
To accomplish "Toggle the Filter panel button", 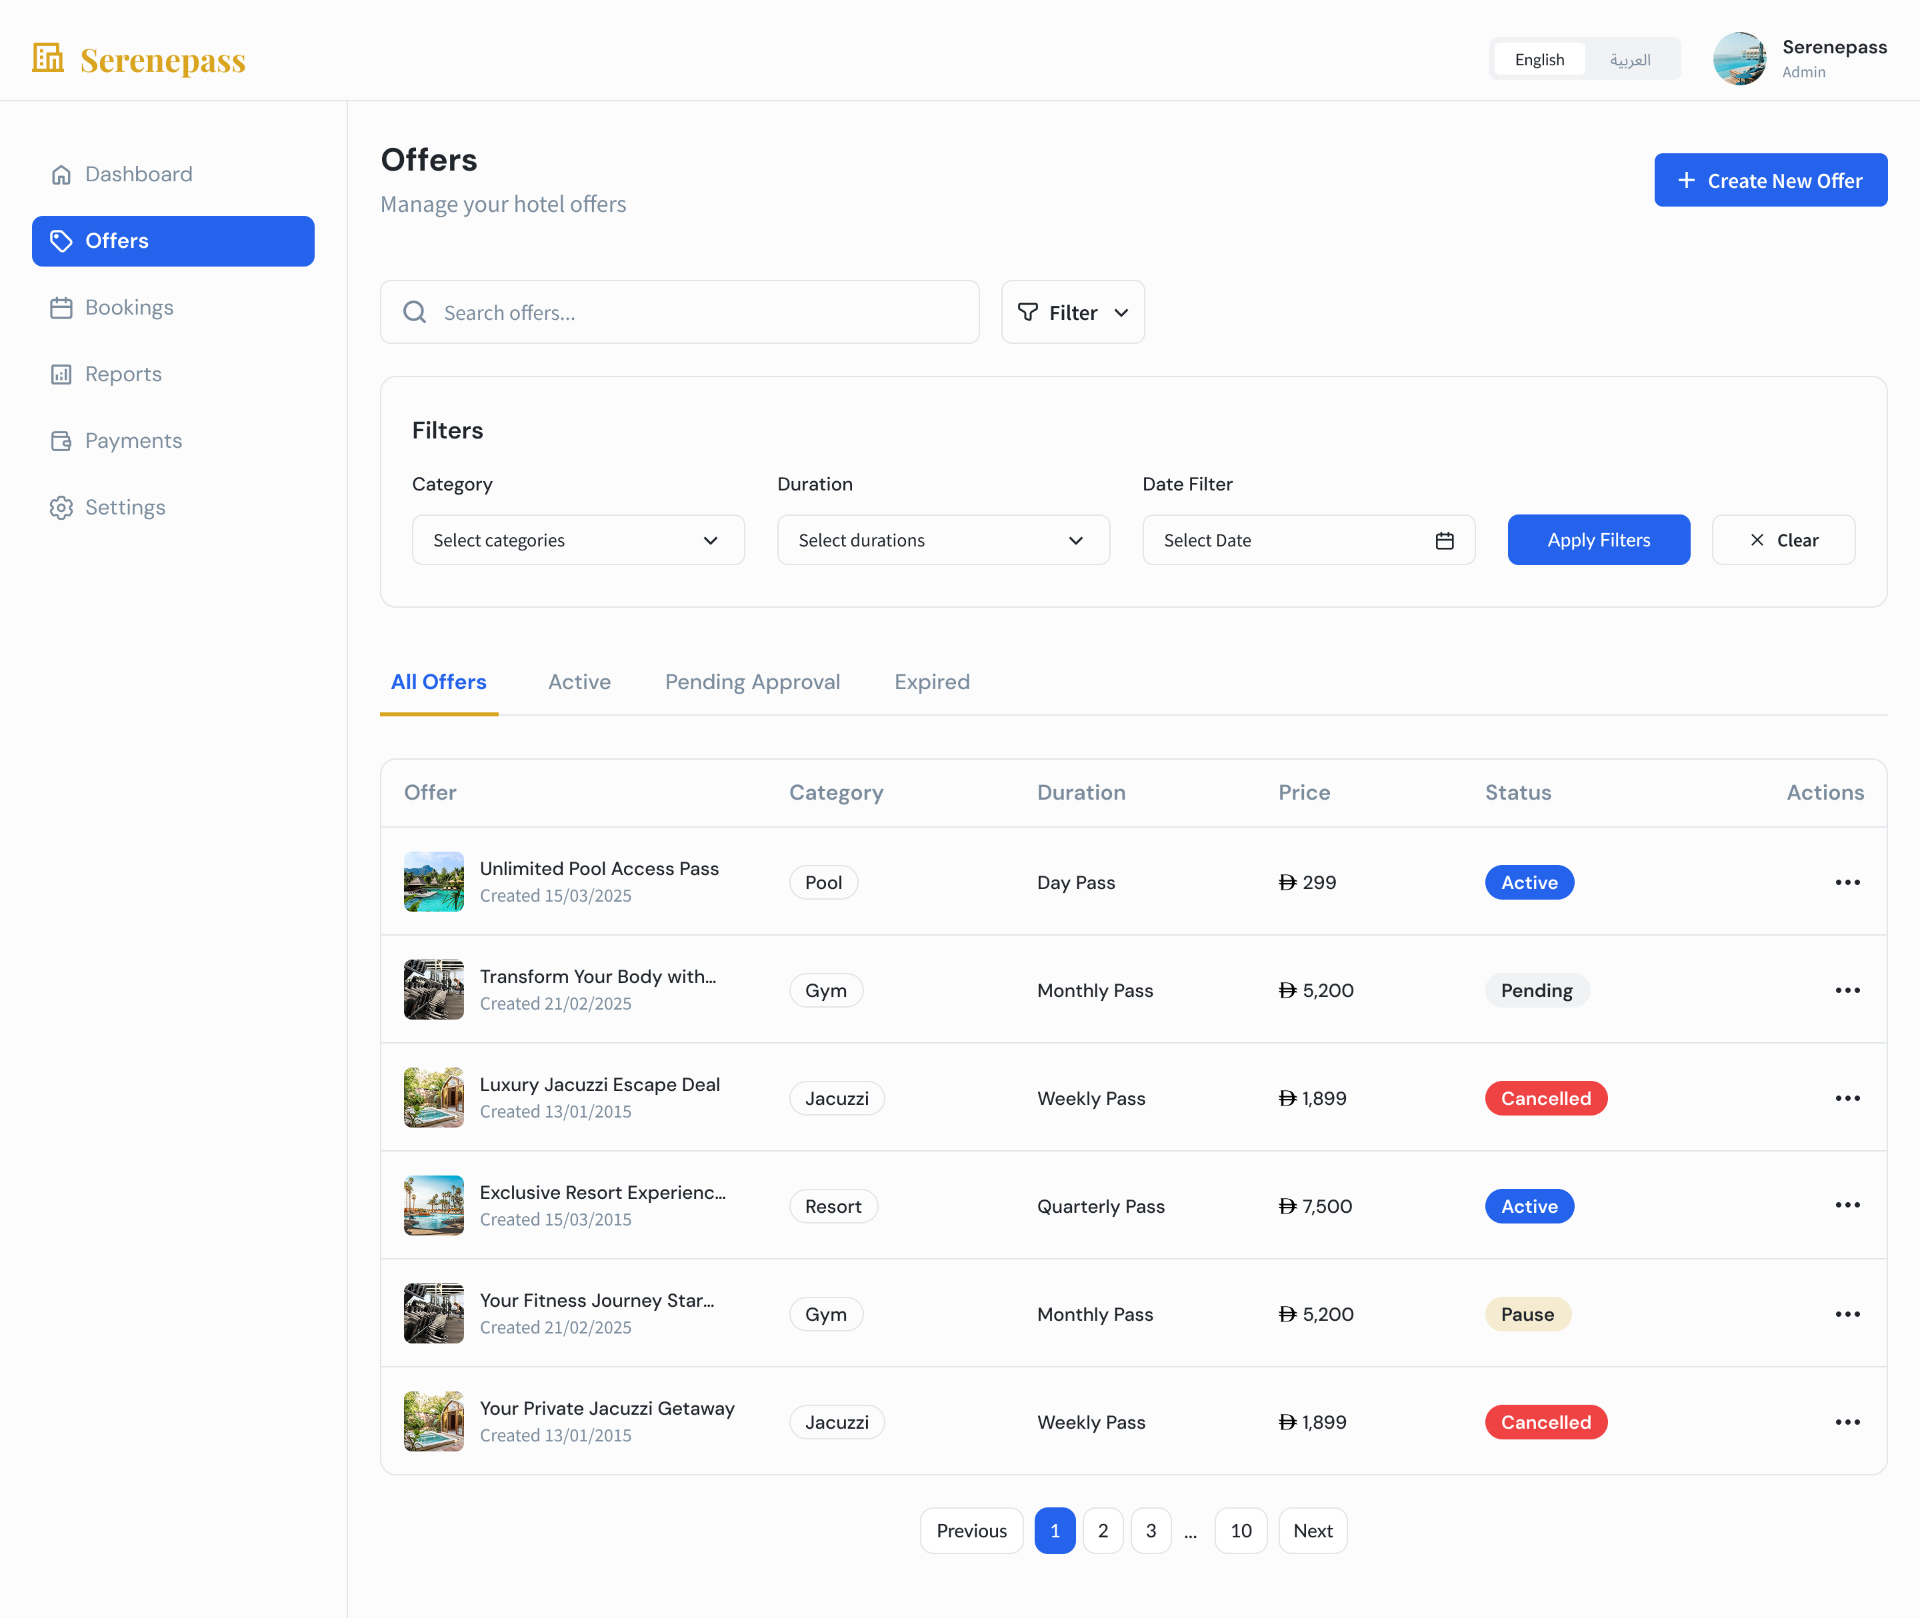I will pos(1073,312).
